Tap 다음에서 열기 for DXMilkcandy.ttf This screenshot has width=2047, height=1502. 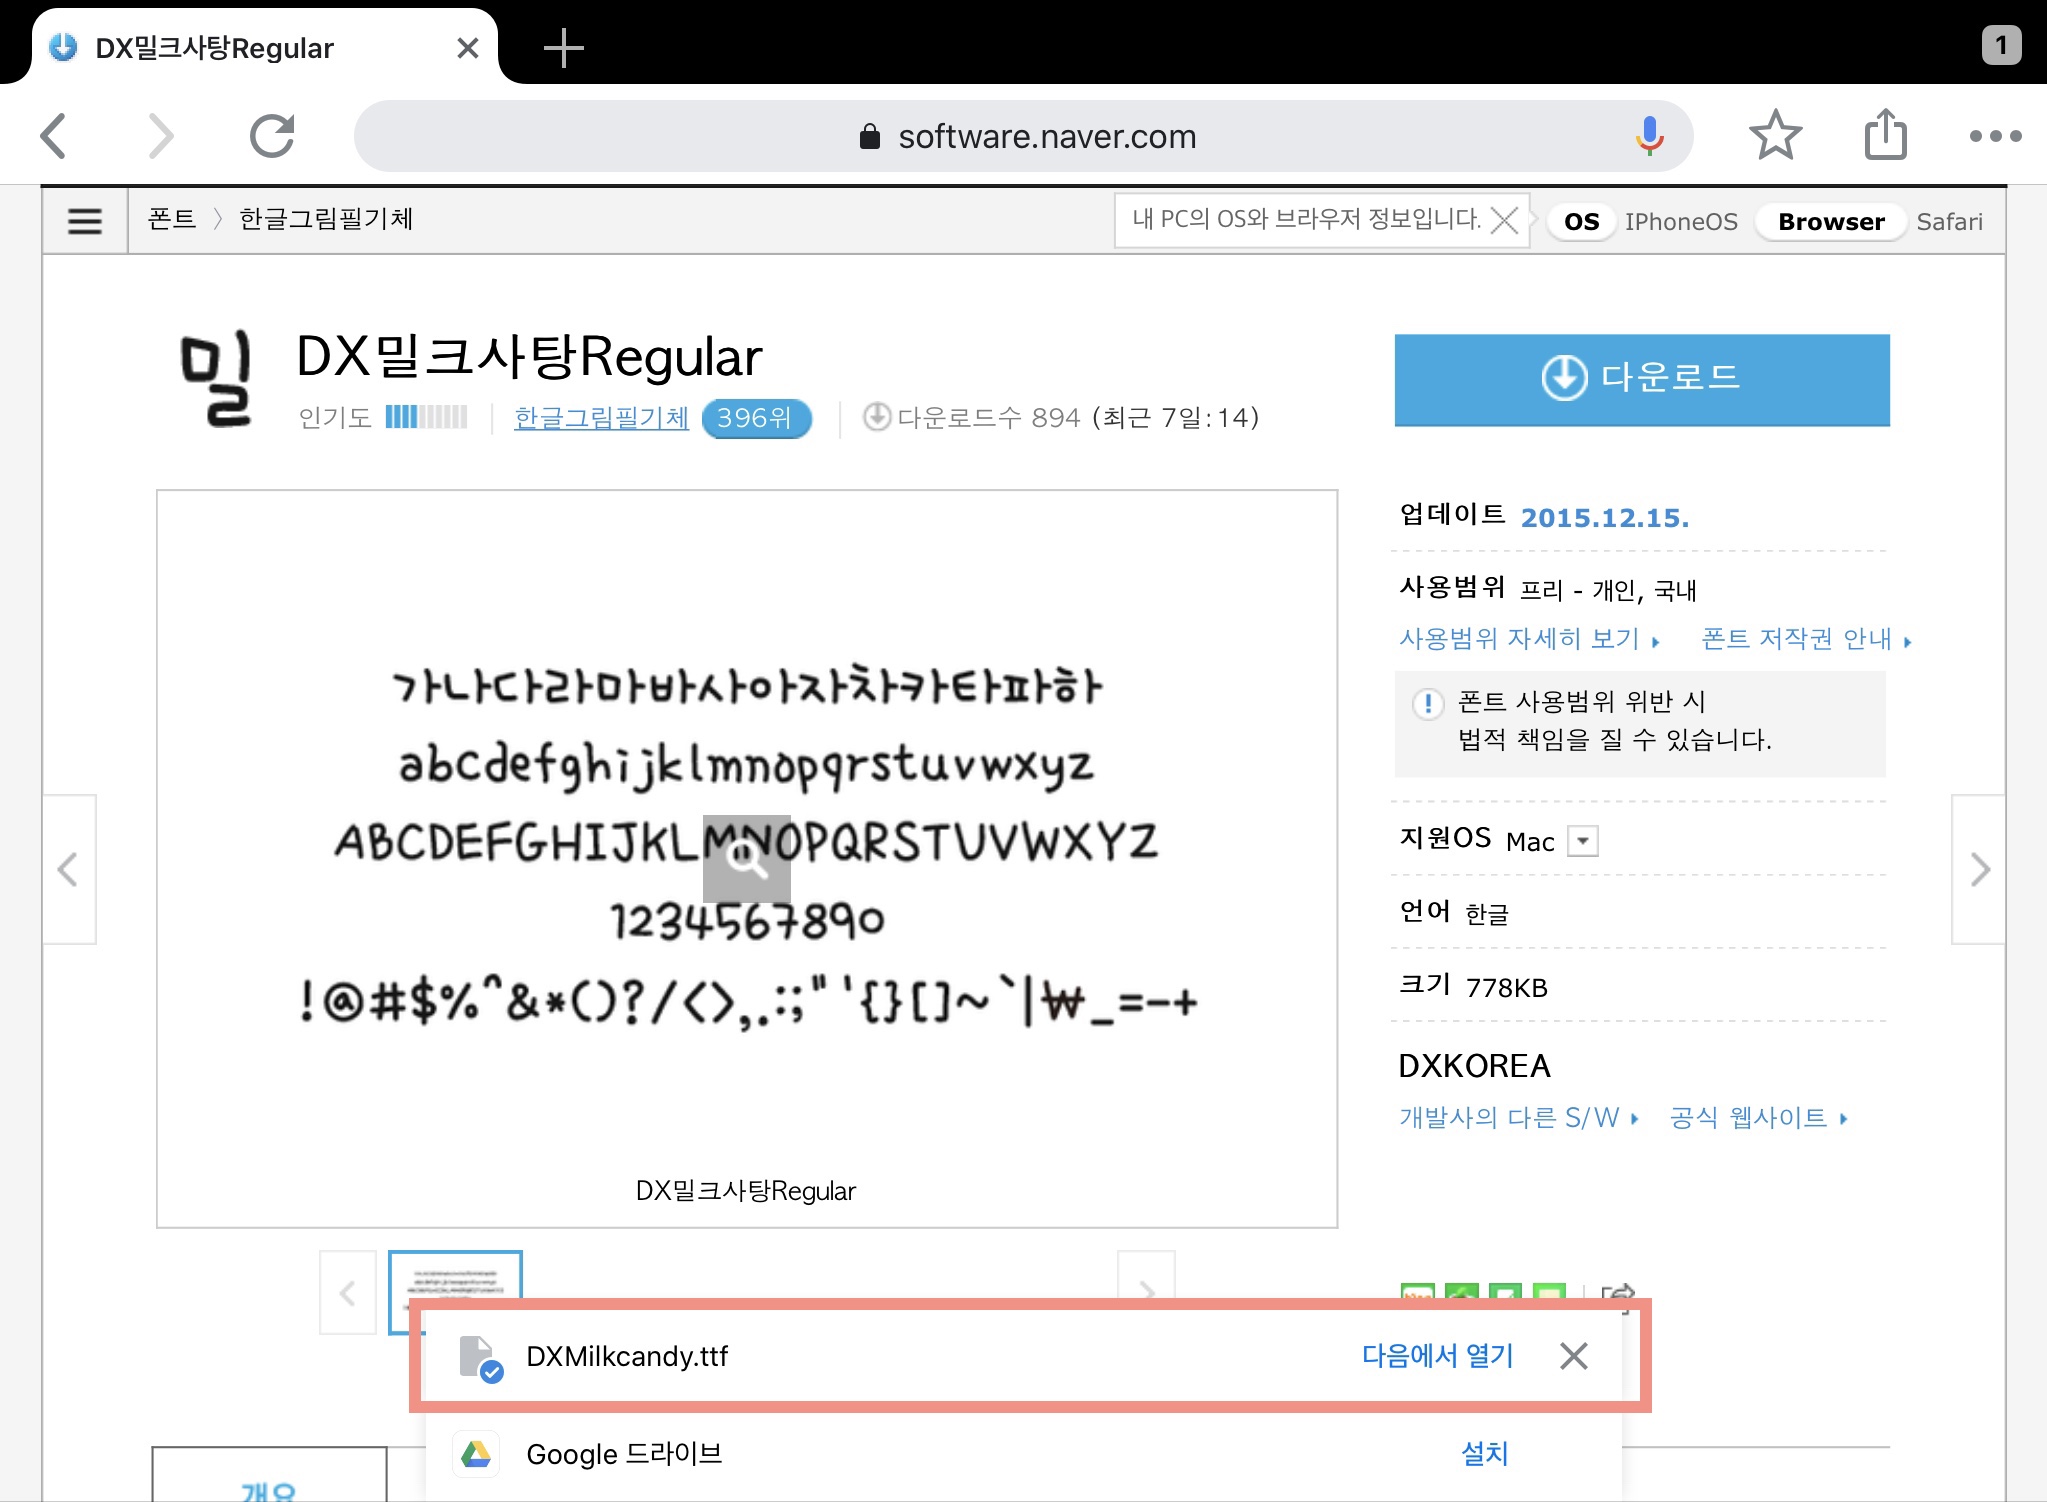[x=1437, y=1356]
